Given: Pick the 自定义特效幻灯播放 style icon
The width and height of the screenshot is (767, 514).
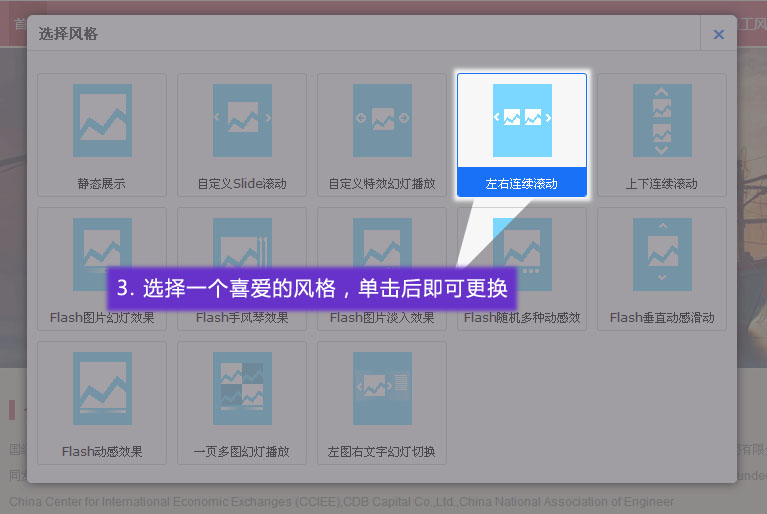Looking at the screenshot, I should click(x=382, y=120).
